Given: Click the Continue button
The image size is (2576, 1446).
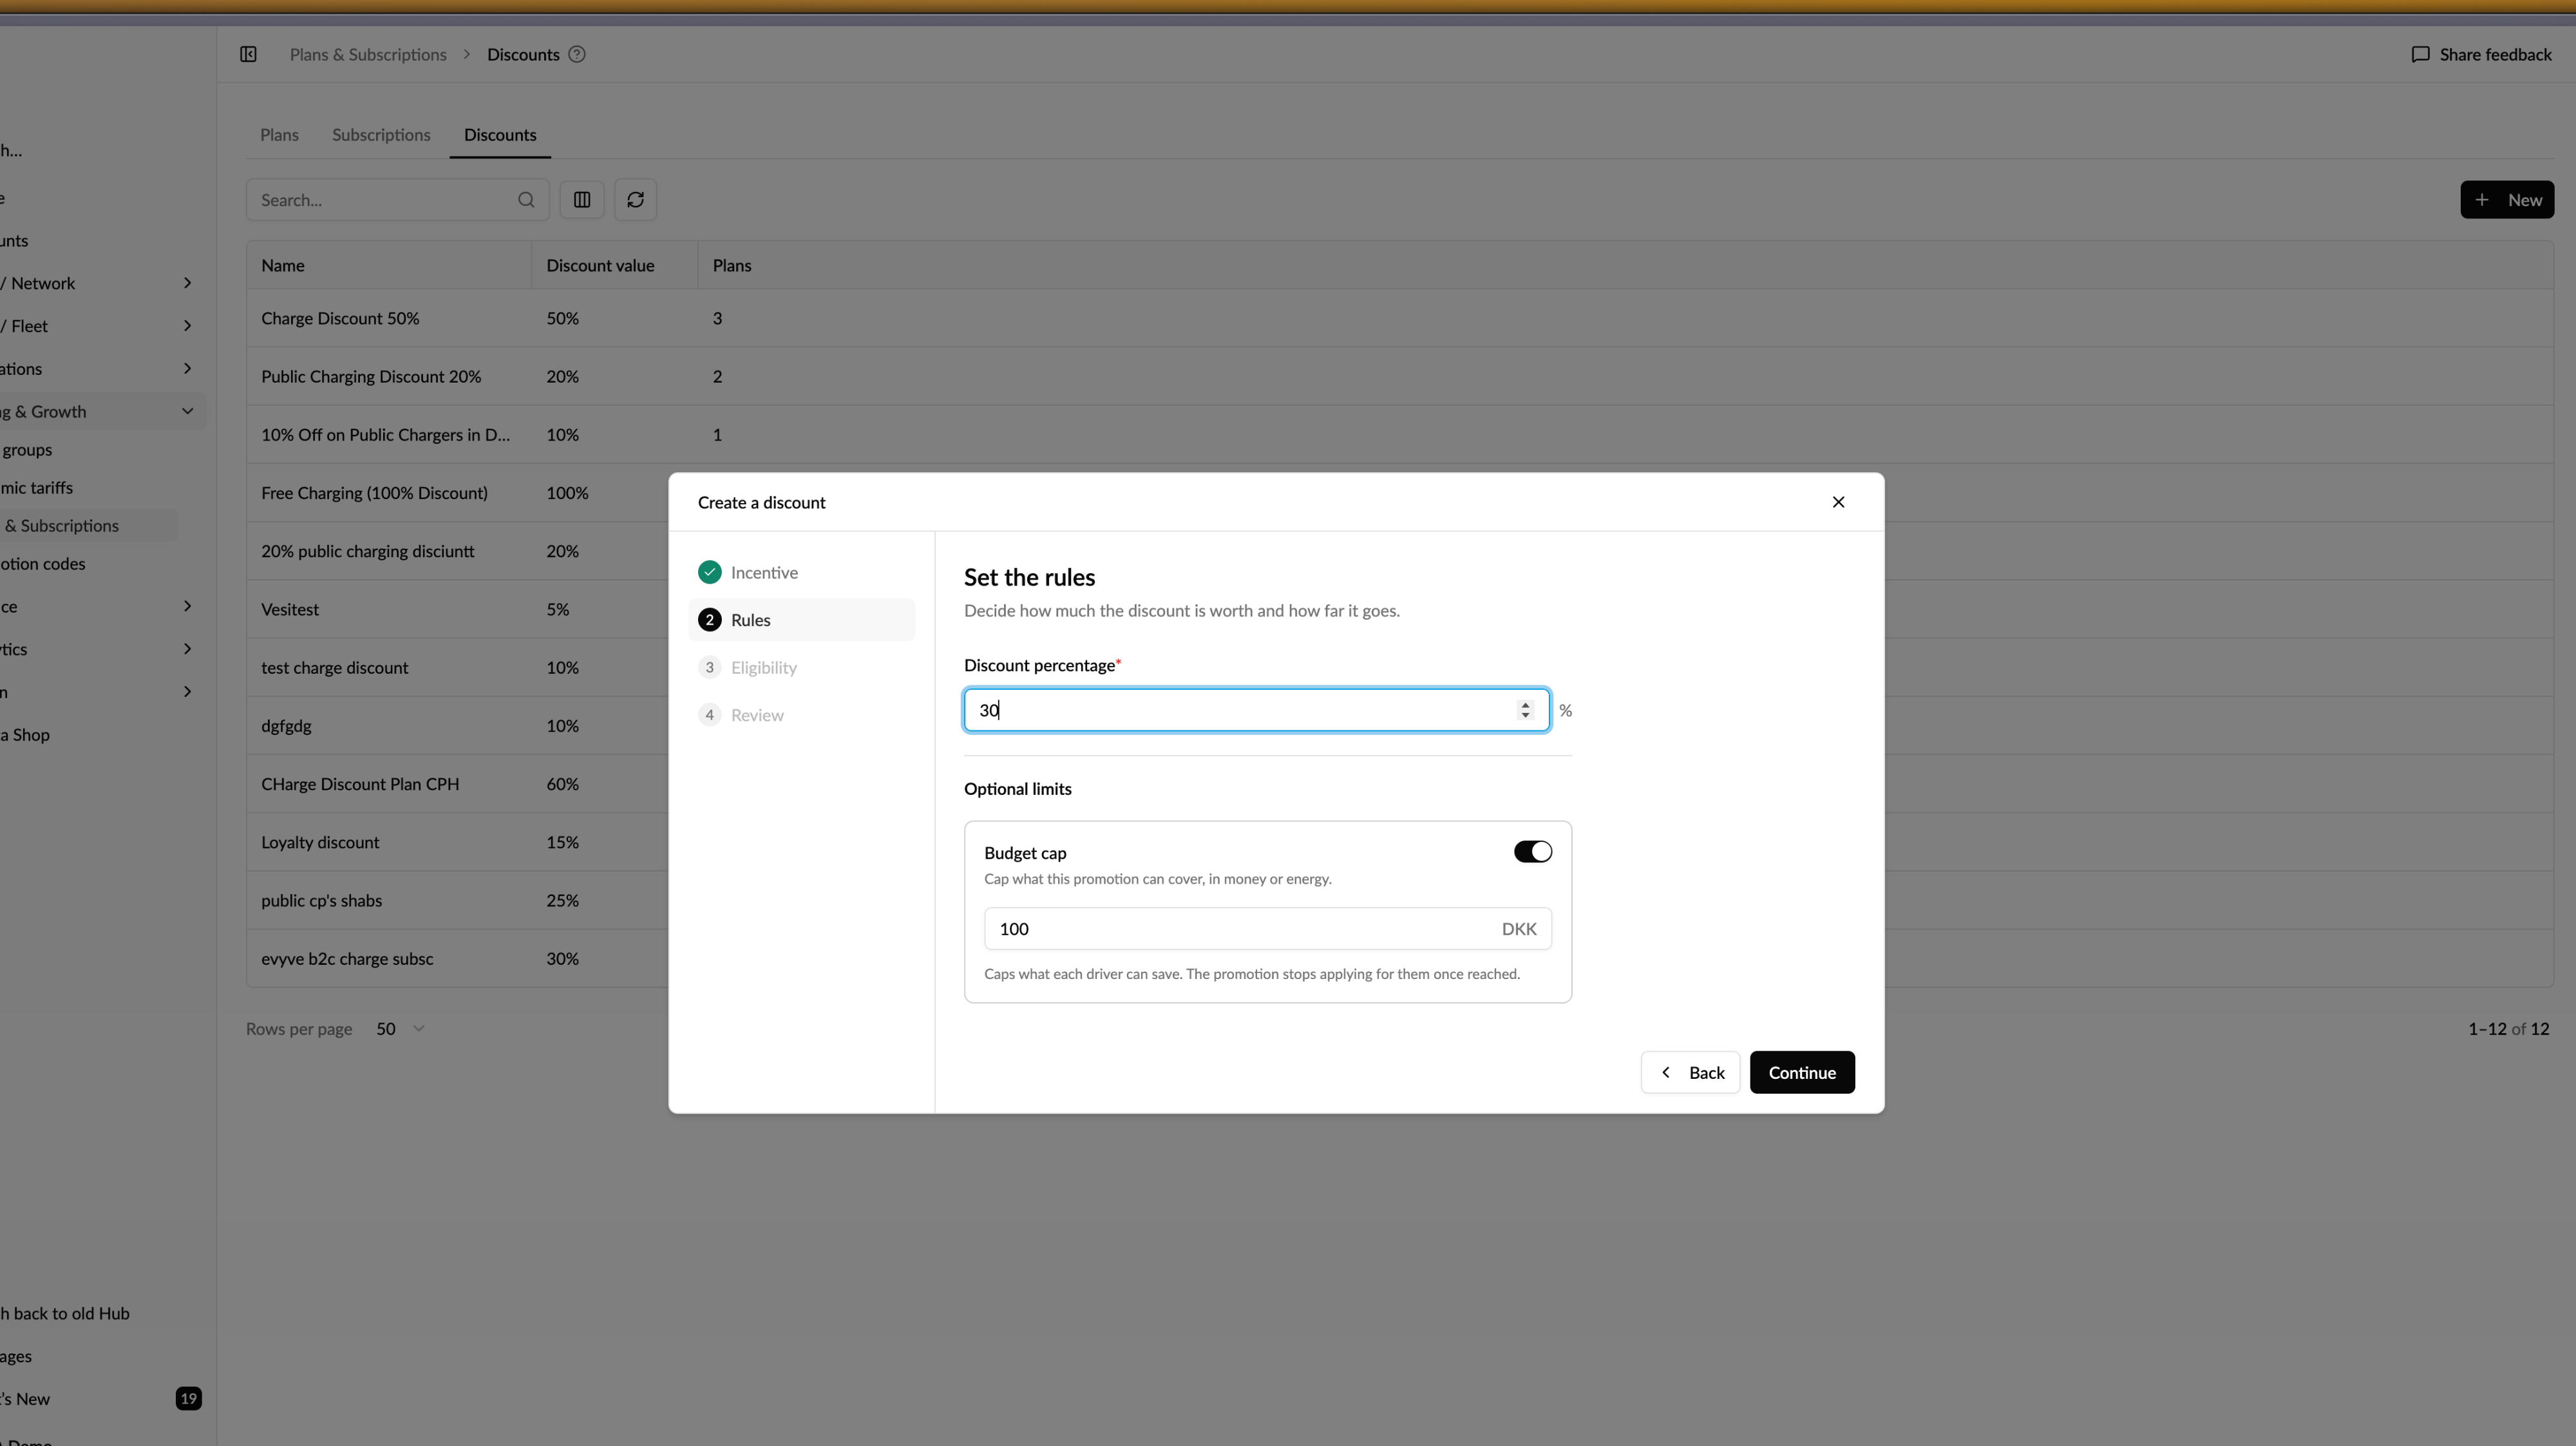Looking at the screenshot, I should (1802, 1072).
